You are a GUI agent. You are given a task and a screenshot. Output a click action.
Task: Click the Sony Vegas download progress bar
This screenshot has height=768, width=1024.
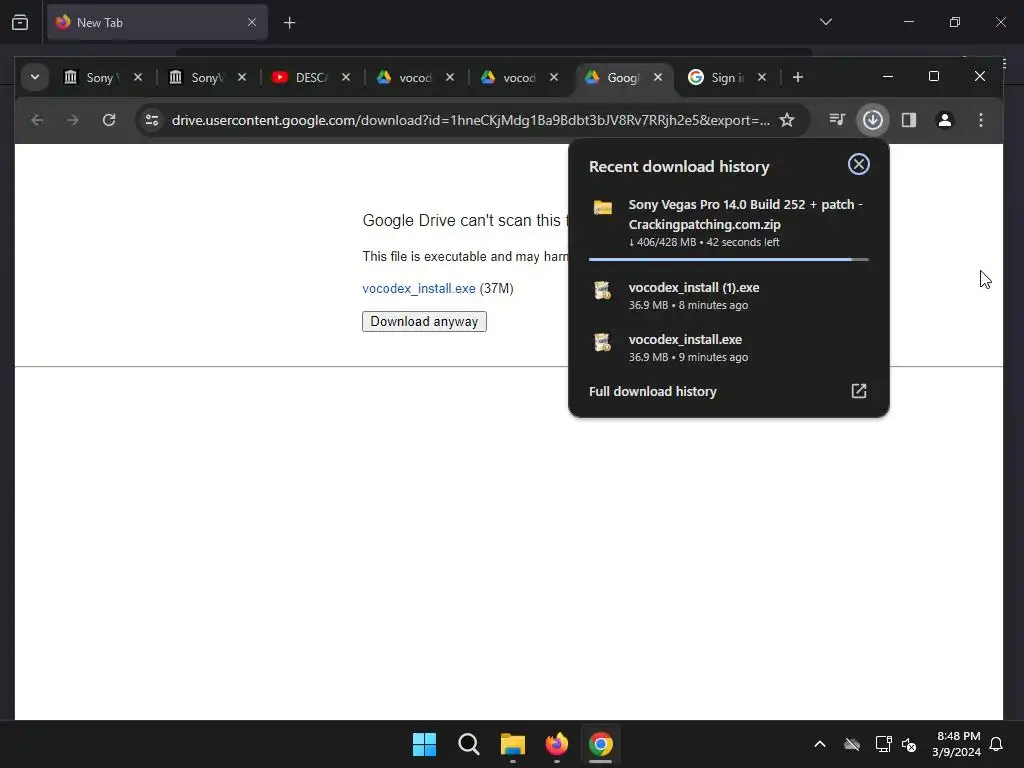point(729,259)
